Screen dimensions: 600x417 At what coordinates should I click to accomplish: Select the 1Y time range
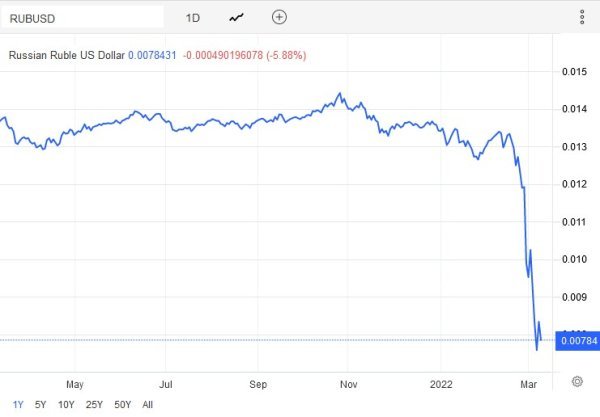[17, 404]
